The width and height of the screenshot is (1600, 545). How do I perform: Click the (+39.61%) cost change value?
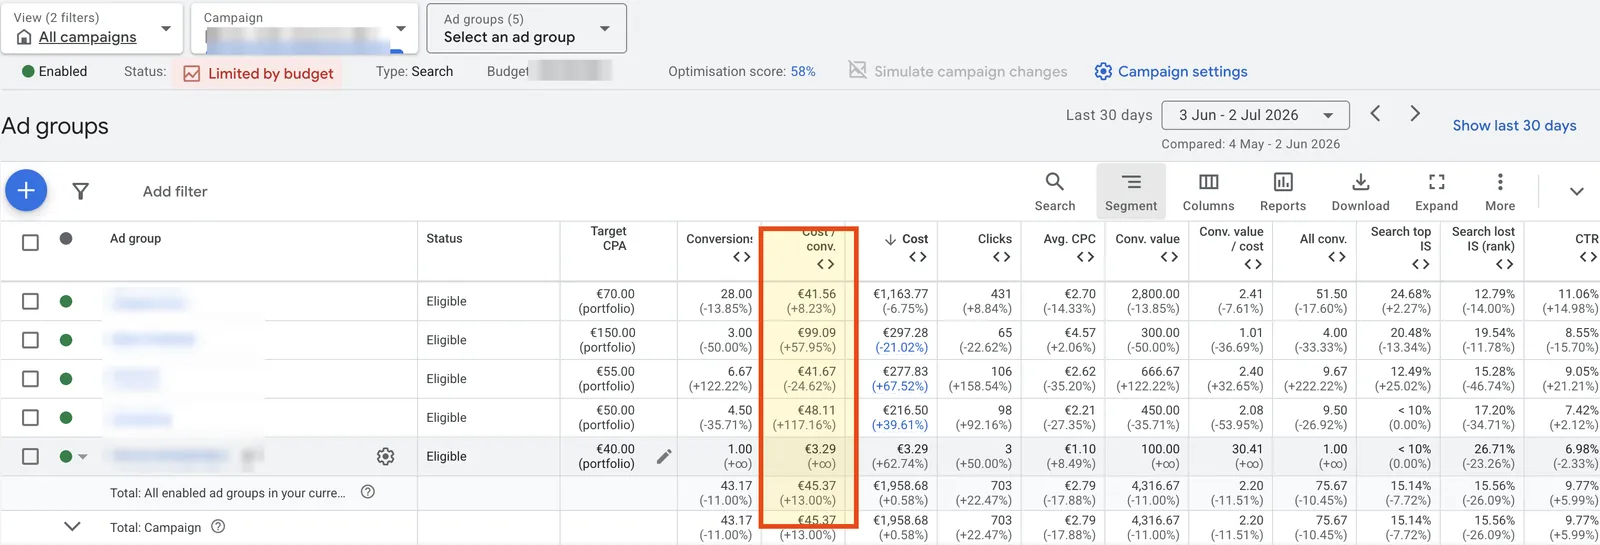[x=900, y=425]
